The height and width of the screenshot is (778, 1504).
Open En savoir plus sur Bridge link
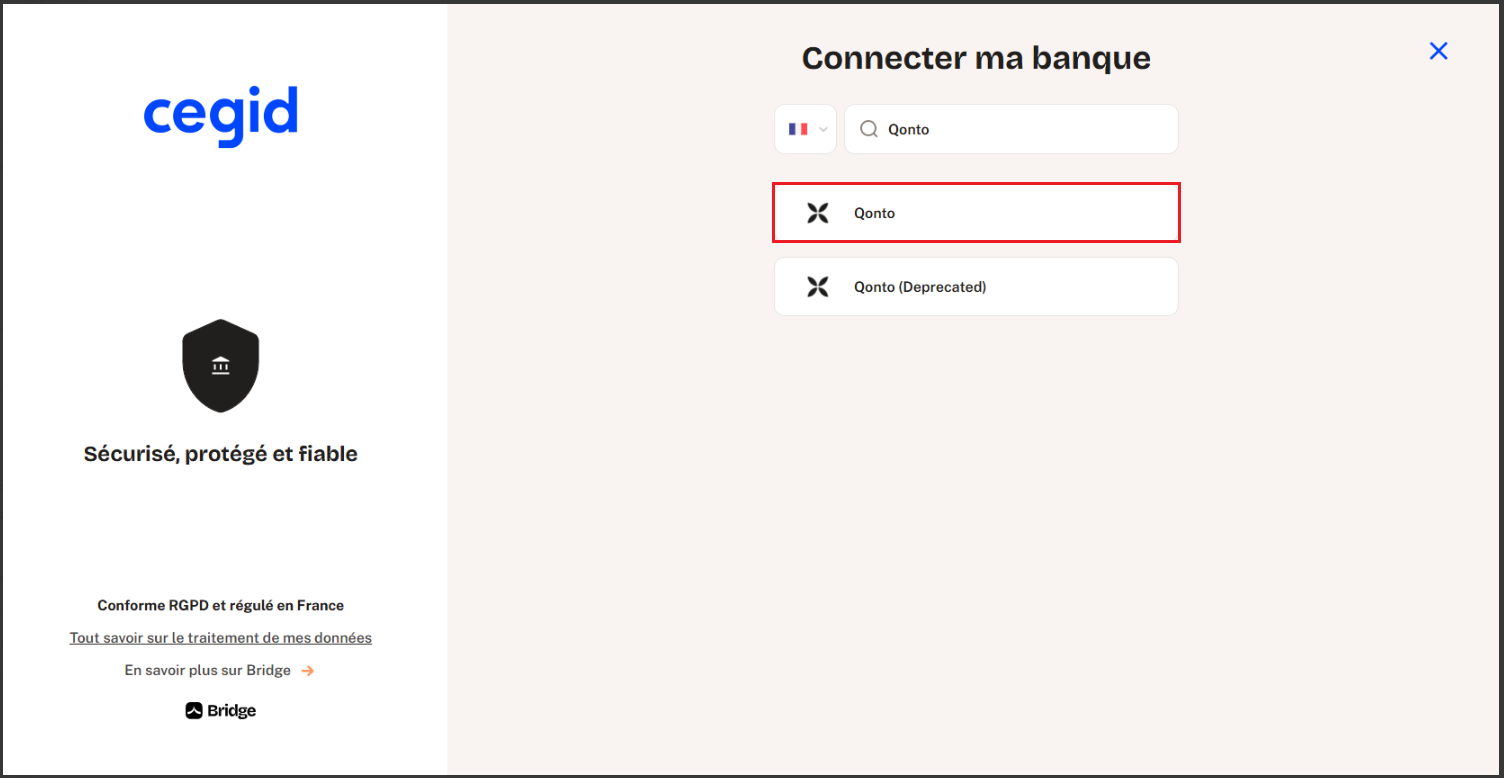pyautogui.click(x=208, y=671)
